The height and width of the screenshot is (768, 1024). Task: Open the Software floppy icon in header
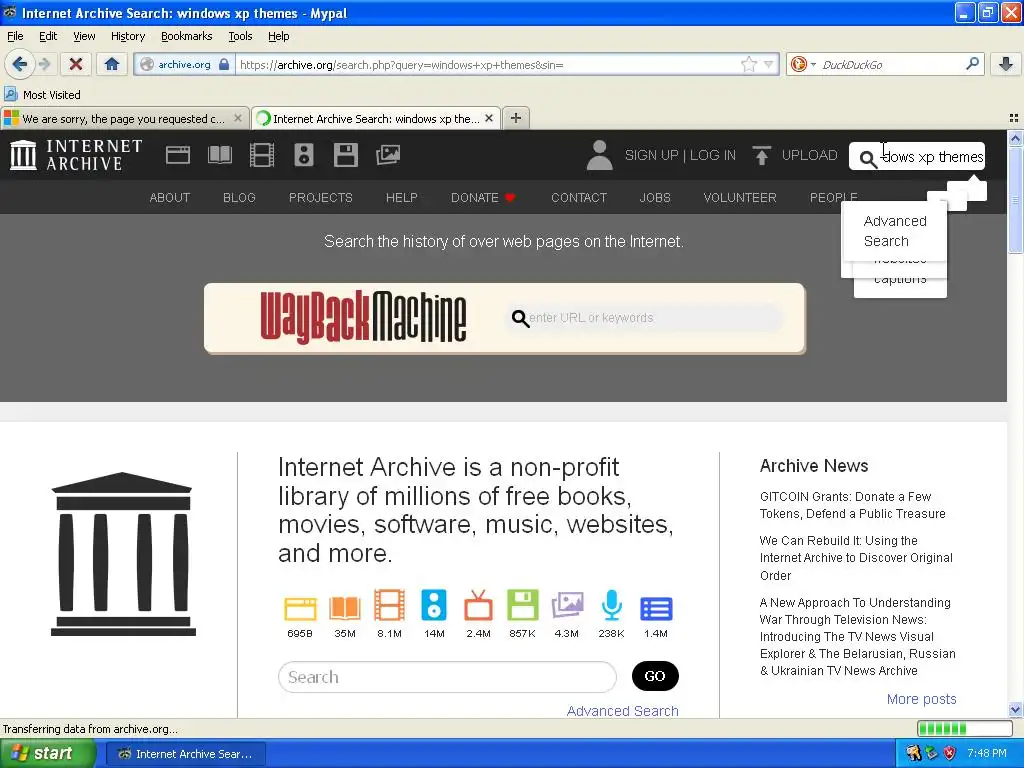(x=345, y=155)
